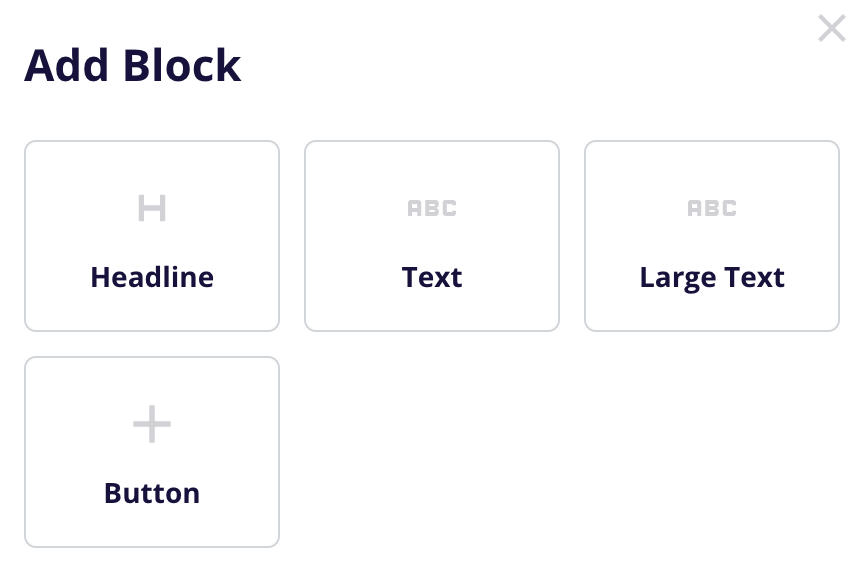Click the ABC icon above Large Text
This screenshot has height=578, width=868.
tap(712, 208)
